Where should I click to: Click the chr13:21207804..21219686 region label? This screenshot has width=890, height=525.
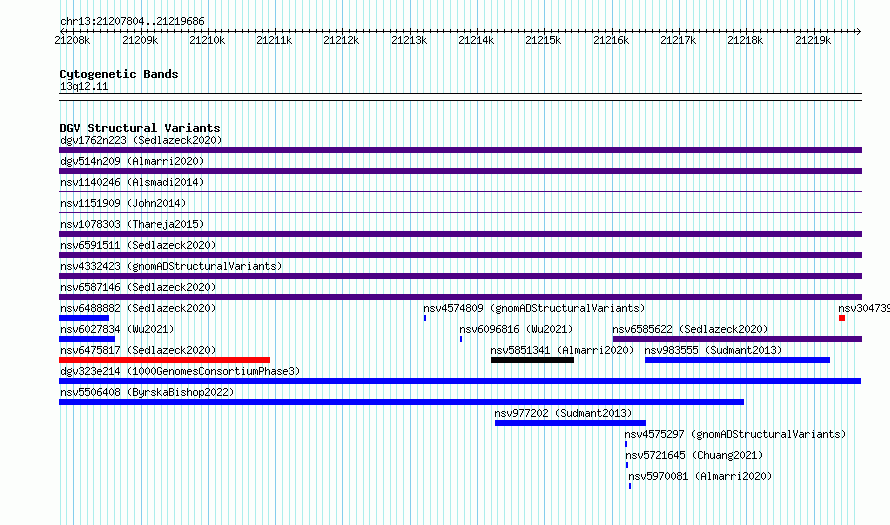click(x=132, y=21)
